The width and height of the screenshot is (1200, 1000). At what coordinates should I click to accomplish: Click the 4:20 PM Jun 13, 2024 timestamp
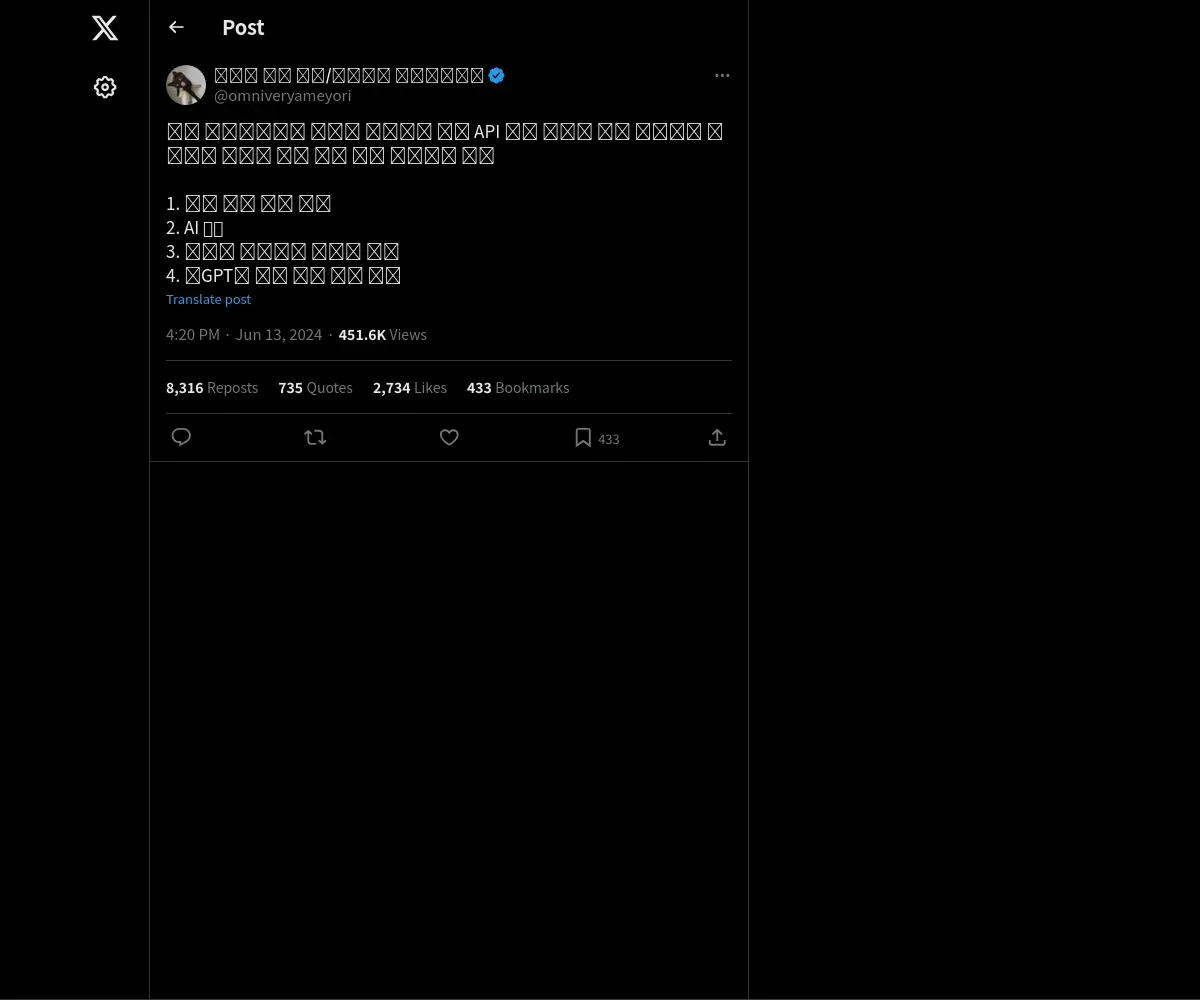click(244, 335)
